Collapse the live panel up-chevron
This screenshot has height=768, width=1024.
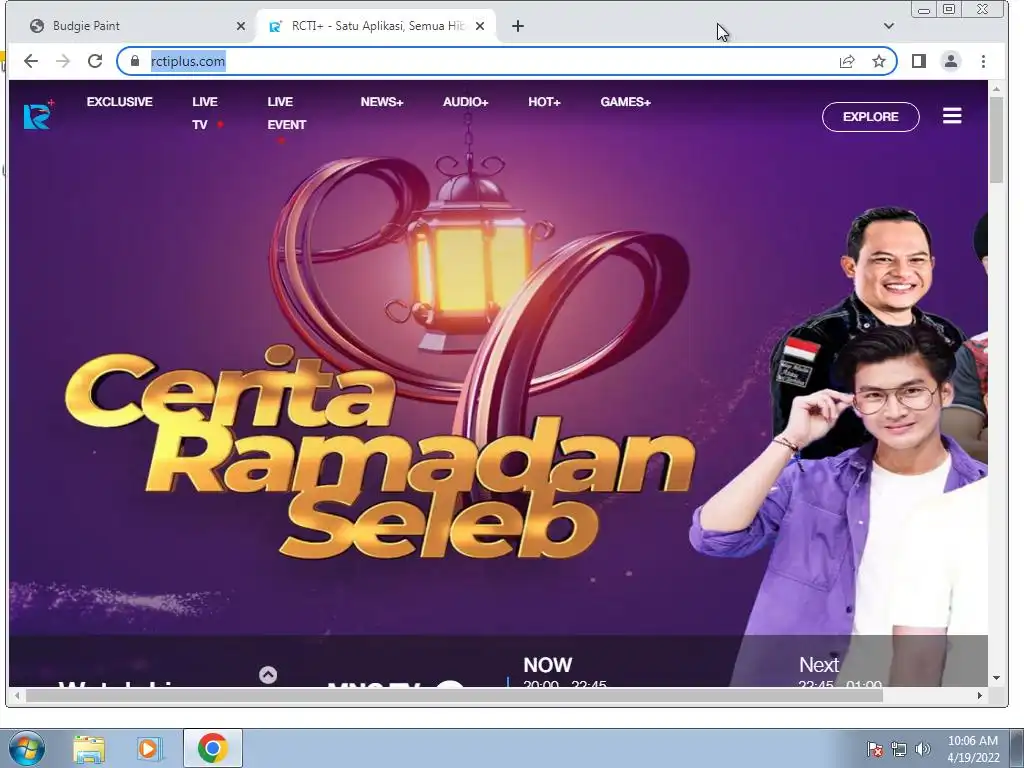[x=268, y=675]
